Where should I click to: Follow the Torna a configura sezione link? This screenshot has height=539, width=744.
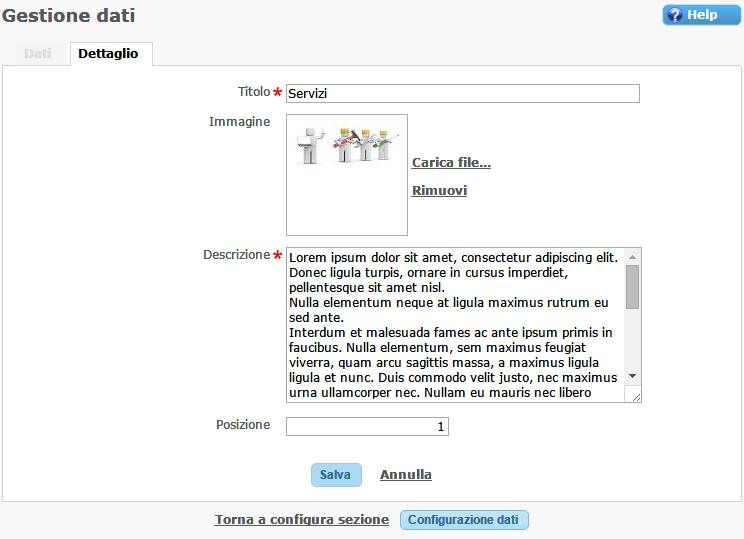[301, 520]
